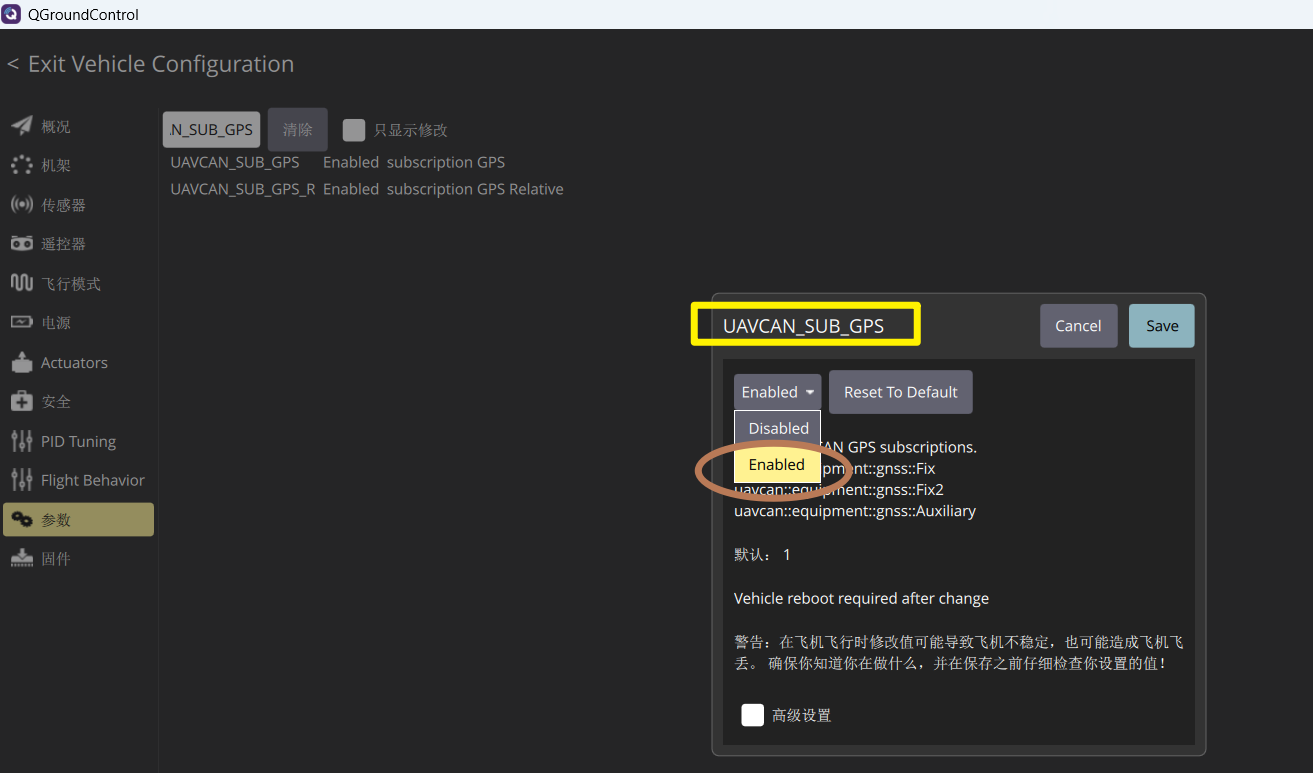Switch to the 安全 safety section
Image resolution: width=1313 pixels, height=773 pixels.
tap(78, 401)
